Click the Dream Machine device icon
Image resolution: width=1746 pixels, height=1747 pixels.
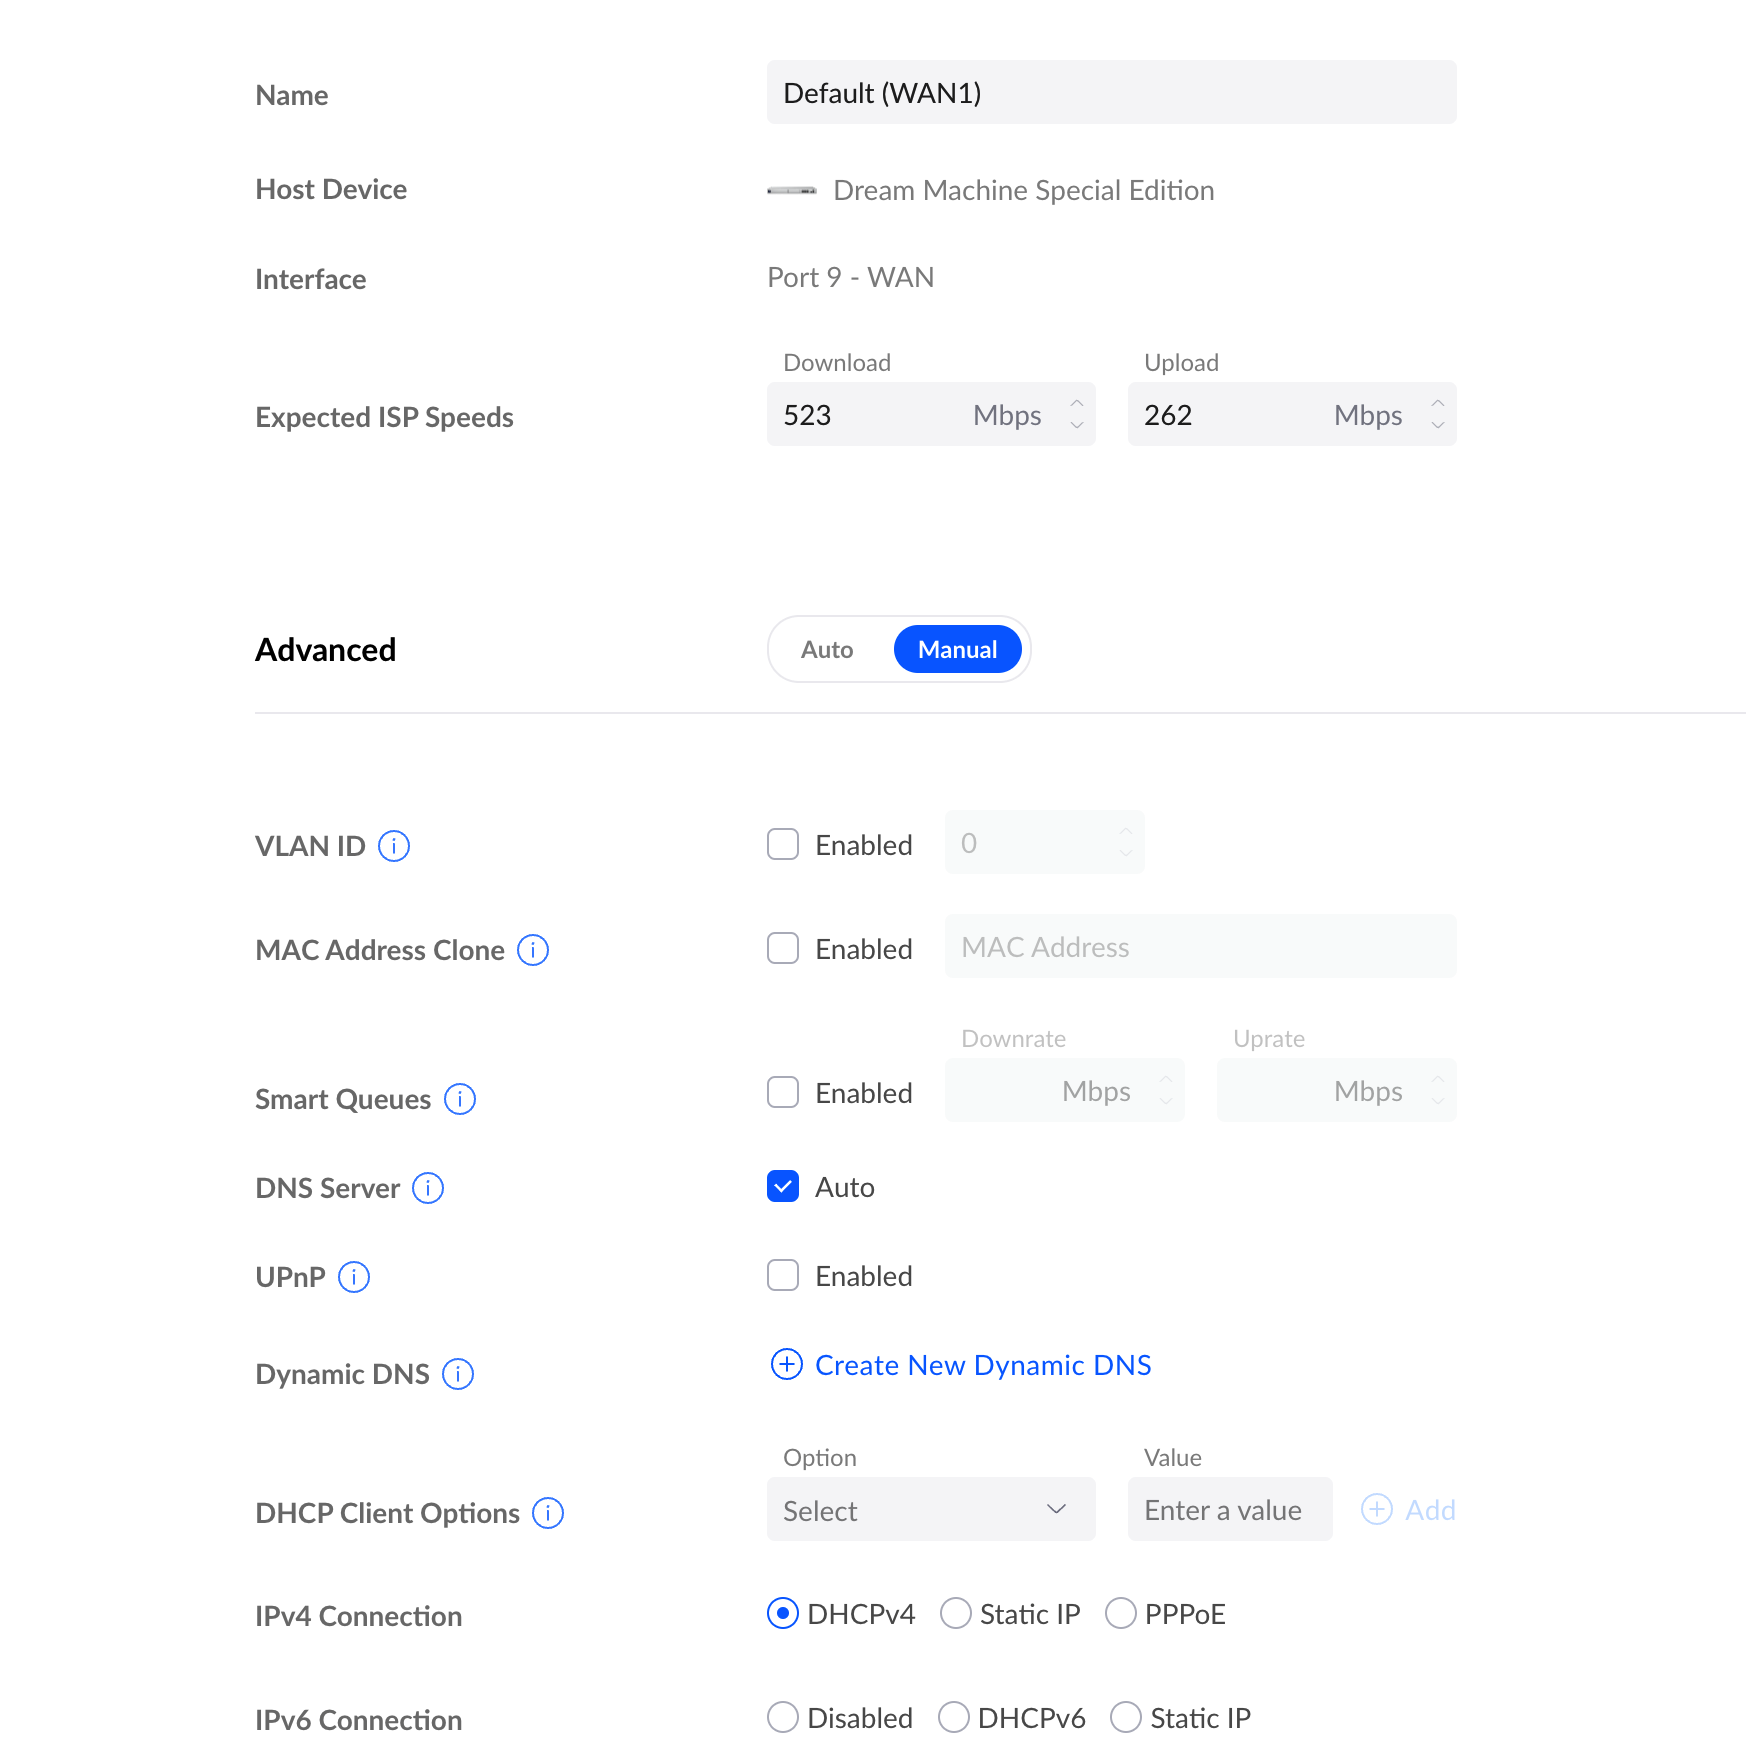pyautogui.click(x=792, y=190)
